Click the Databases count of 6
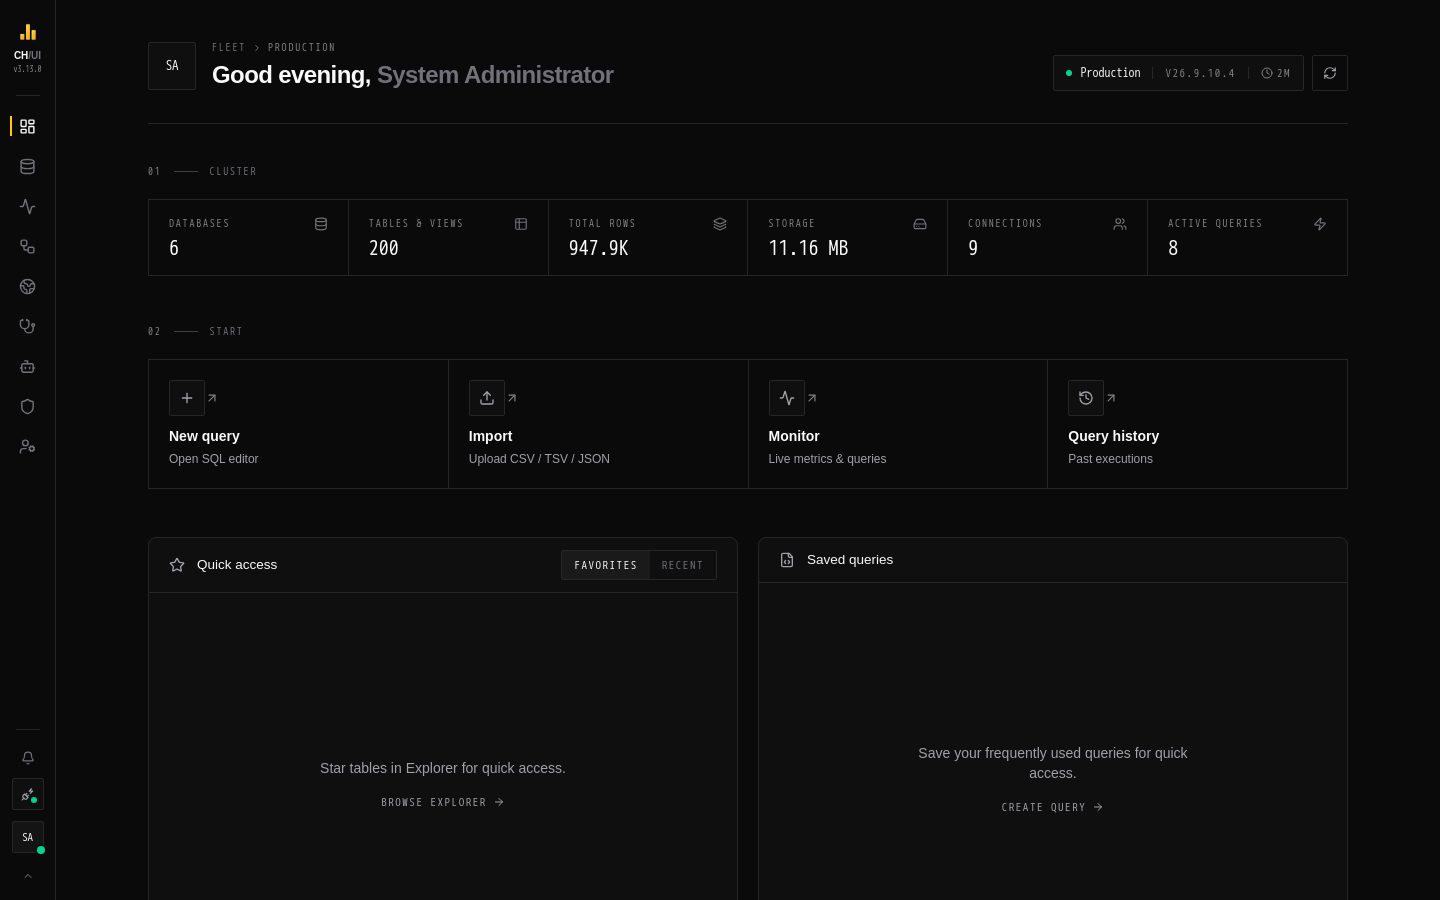Screen dimensions: 1440x900 [x=174, y=248]
